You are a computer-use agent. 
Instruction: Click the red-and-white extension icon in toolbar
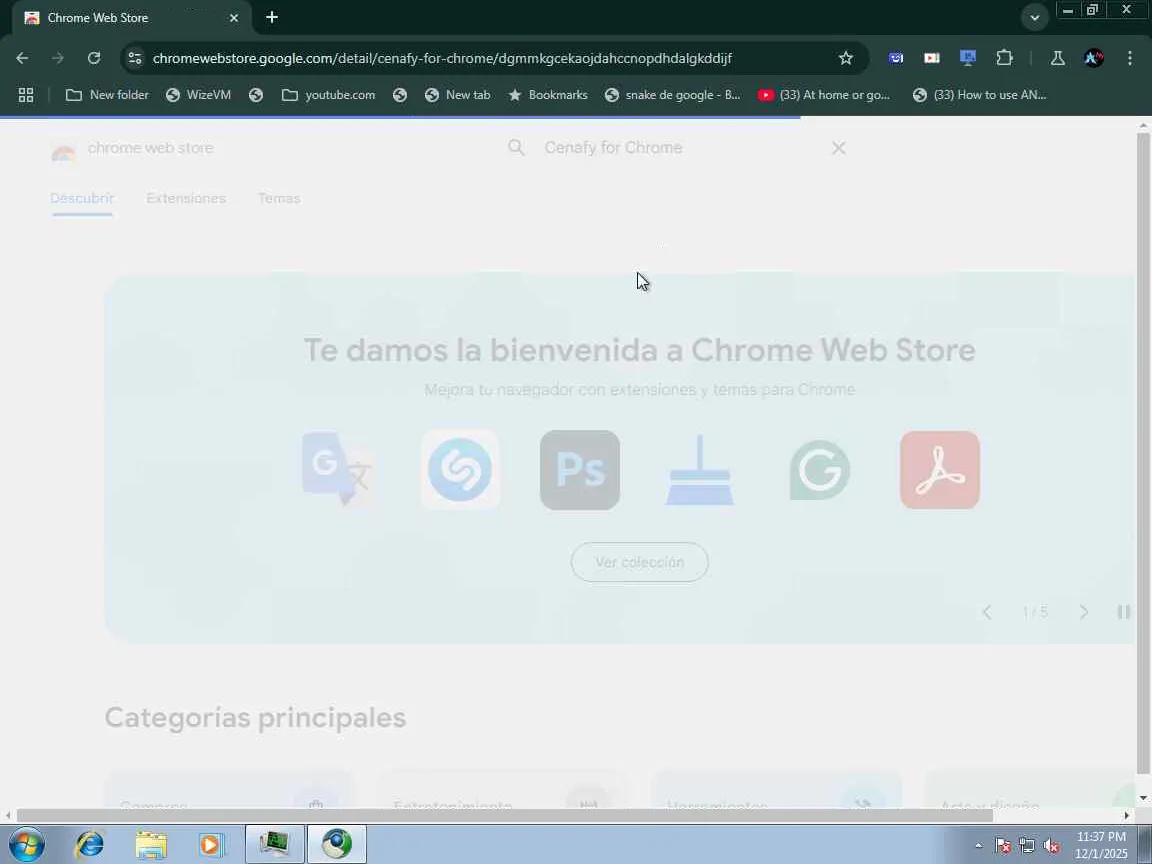pyautogui.click(x=932, y=58)
